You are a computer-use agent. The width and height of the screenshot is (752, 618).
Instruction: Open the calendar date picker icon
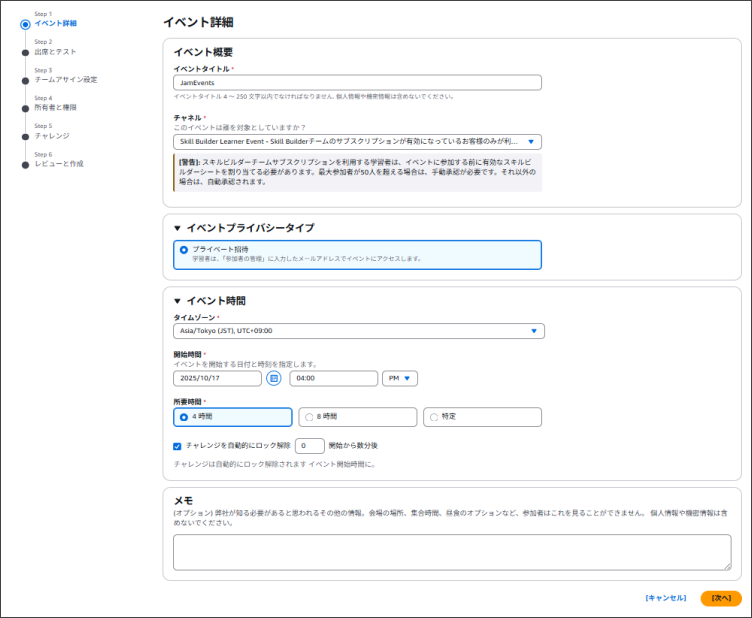pos(274,378)
